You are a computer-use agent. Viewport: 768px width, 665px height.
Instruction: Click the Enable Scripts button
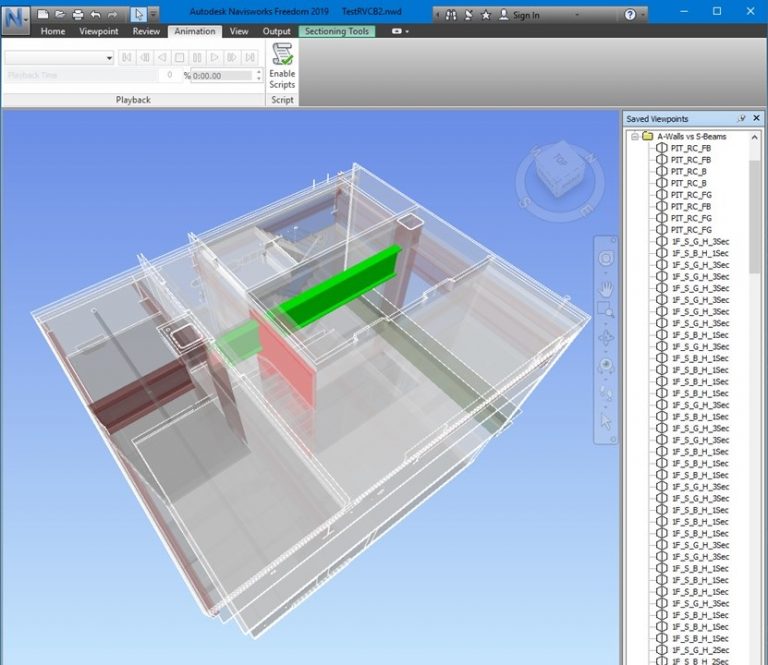pos(282,67)
